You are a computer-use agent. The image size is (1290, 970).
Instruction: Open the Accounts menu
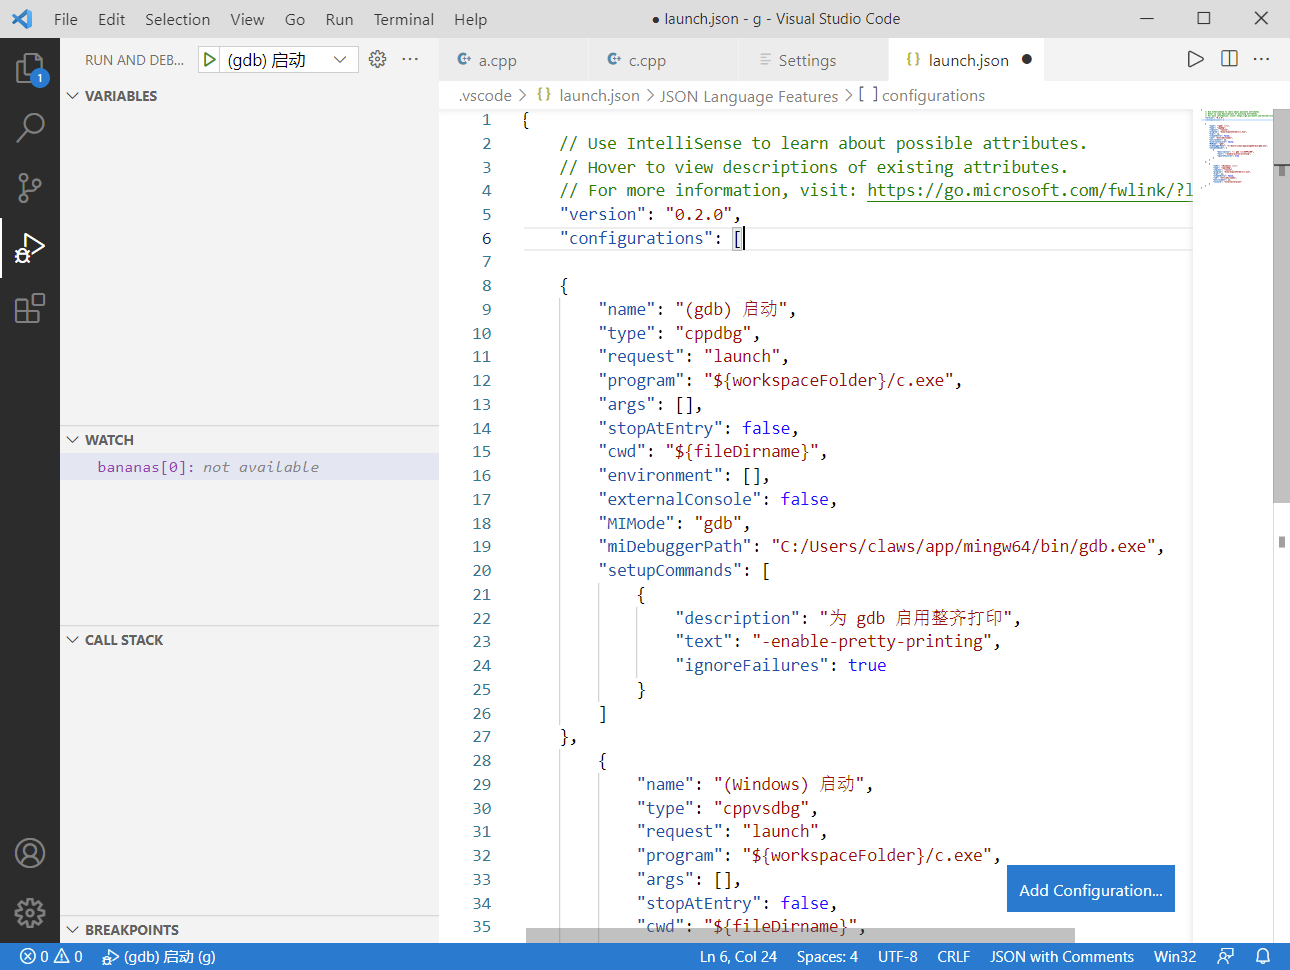pyautogui.click(x=30, y=853)
